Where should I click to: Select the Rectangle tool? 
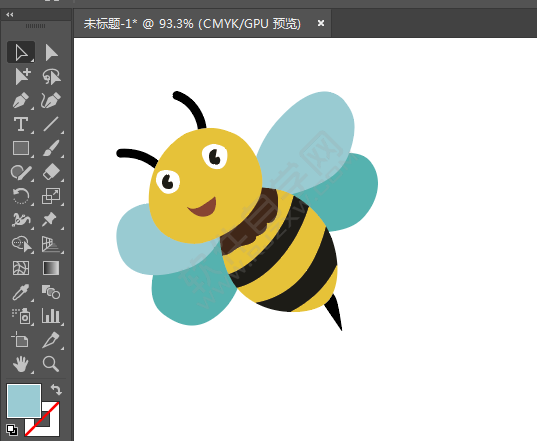[x=21, y=148]
